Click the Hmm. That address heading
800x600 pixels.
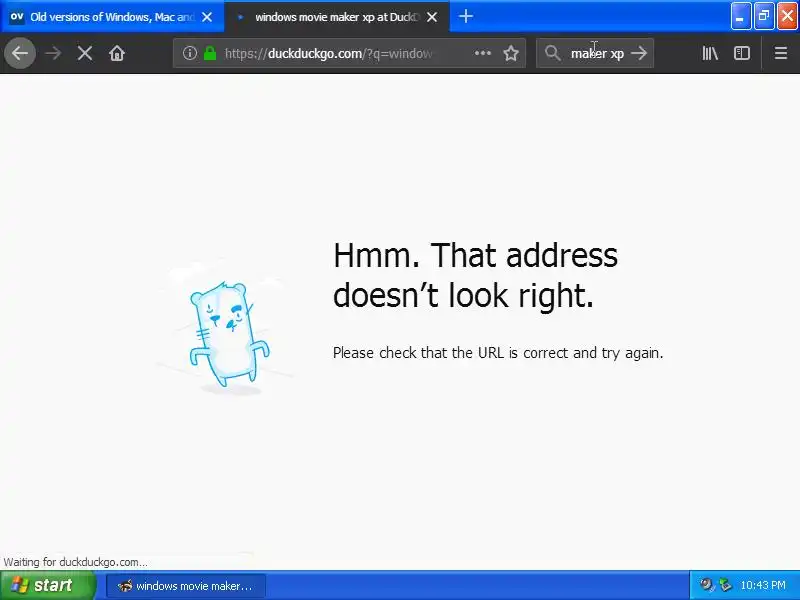pyautogui.click(x=475, y=274)
